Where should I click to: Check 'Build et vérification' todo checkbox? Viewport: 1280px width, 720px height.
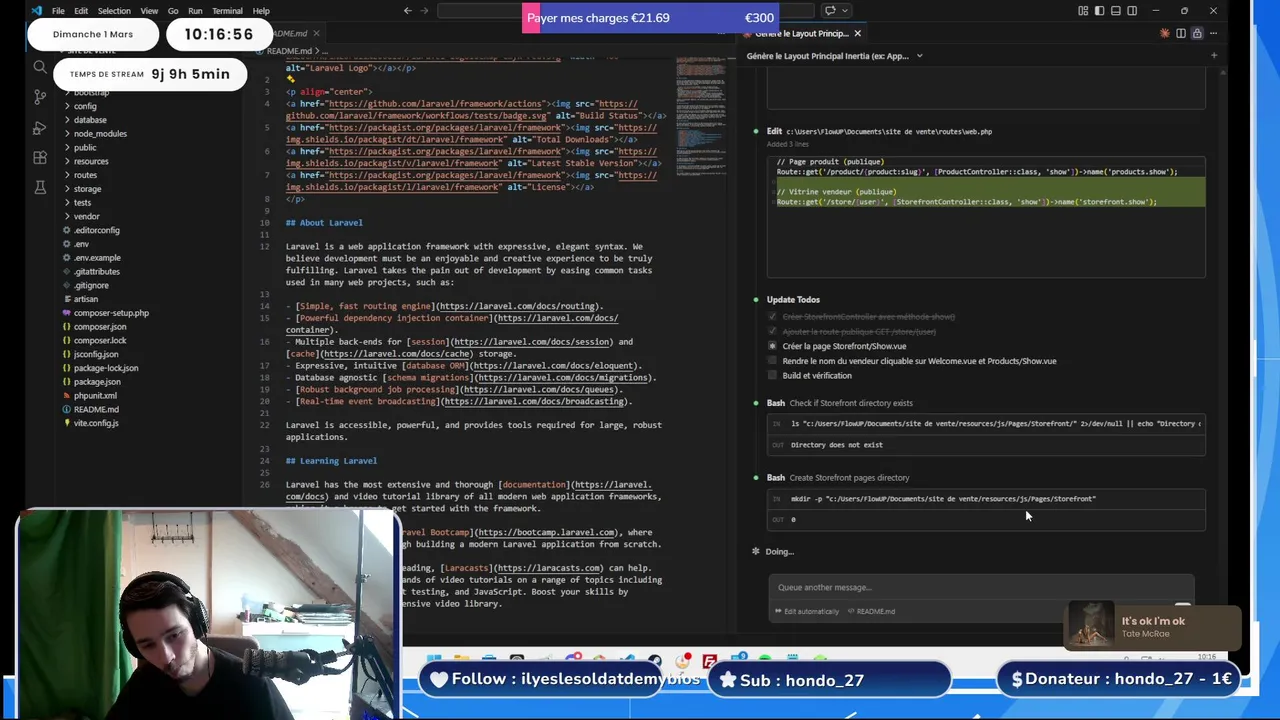[772, 376]
